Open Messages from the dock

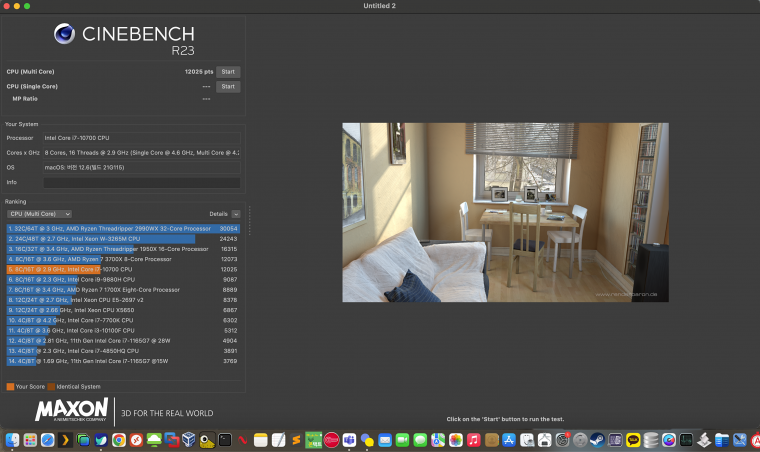(x=420, y=440)
